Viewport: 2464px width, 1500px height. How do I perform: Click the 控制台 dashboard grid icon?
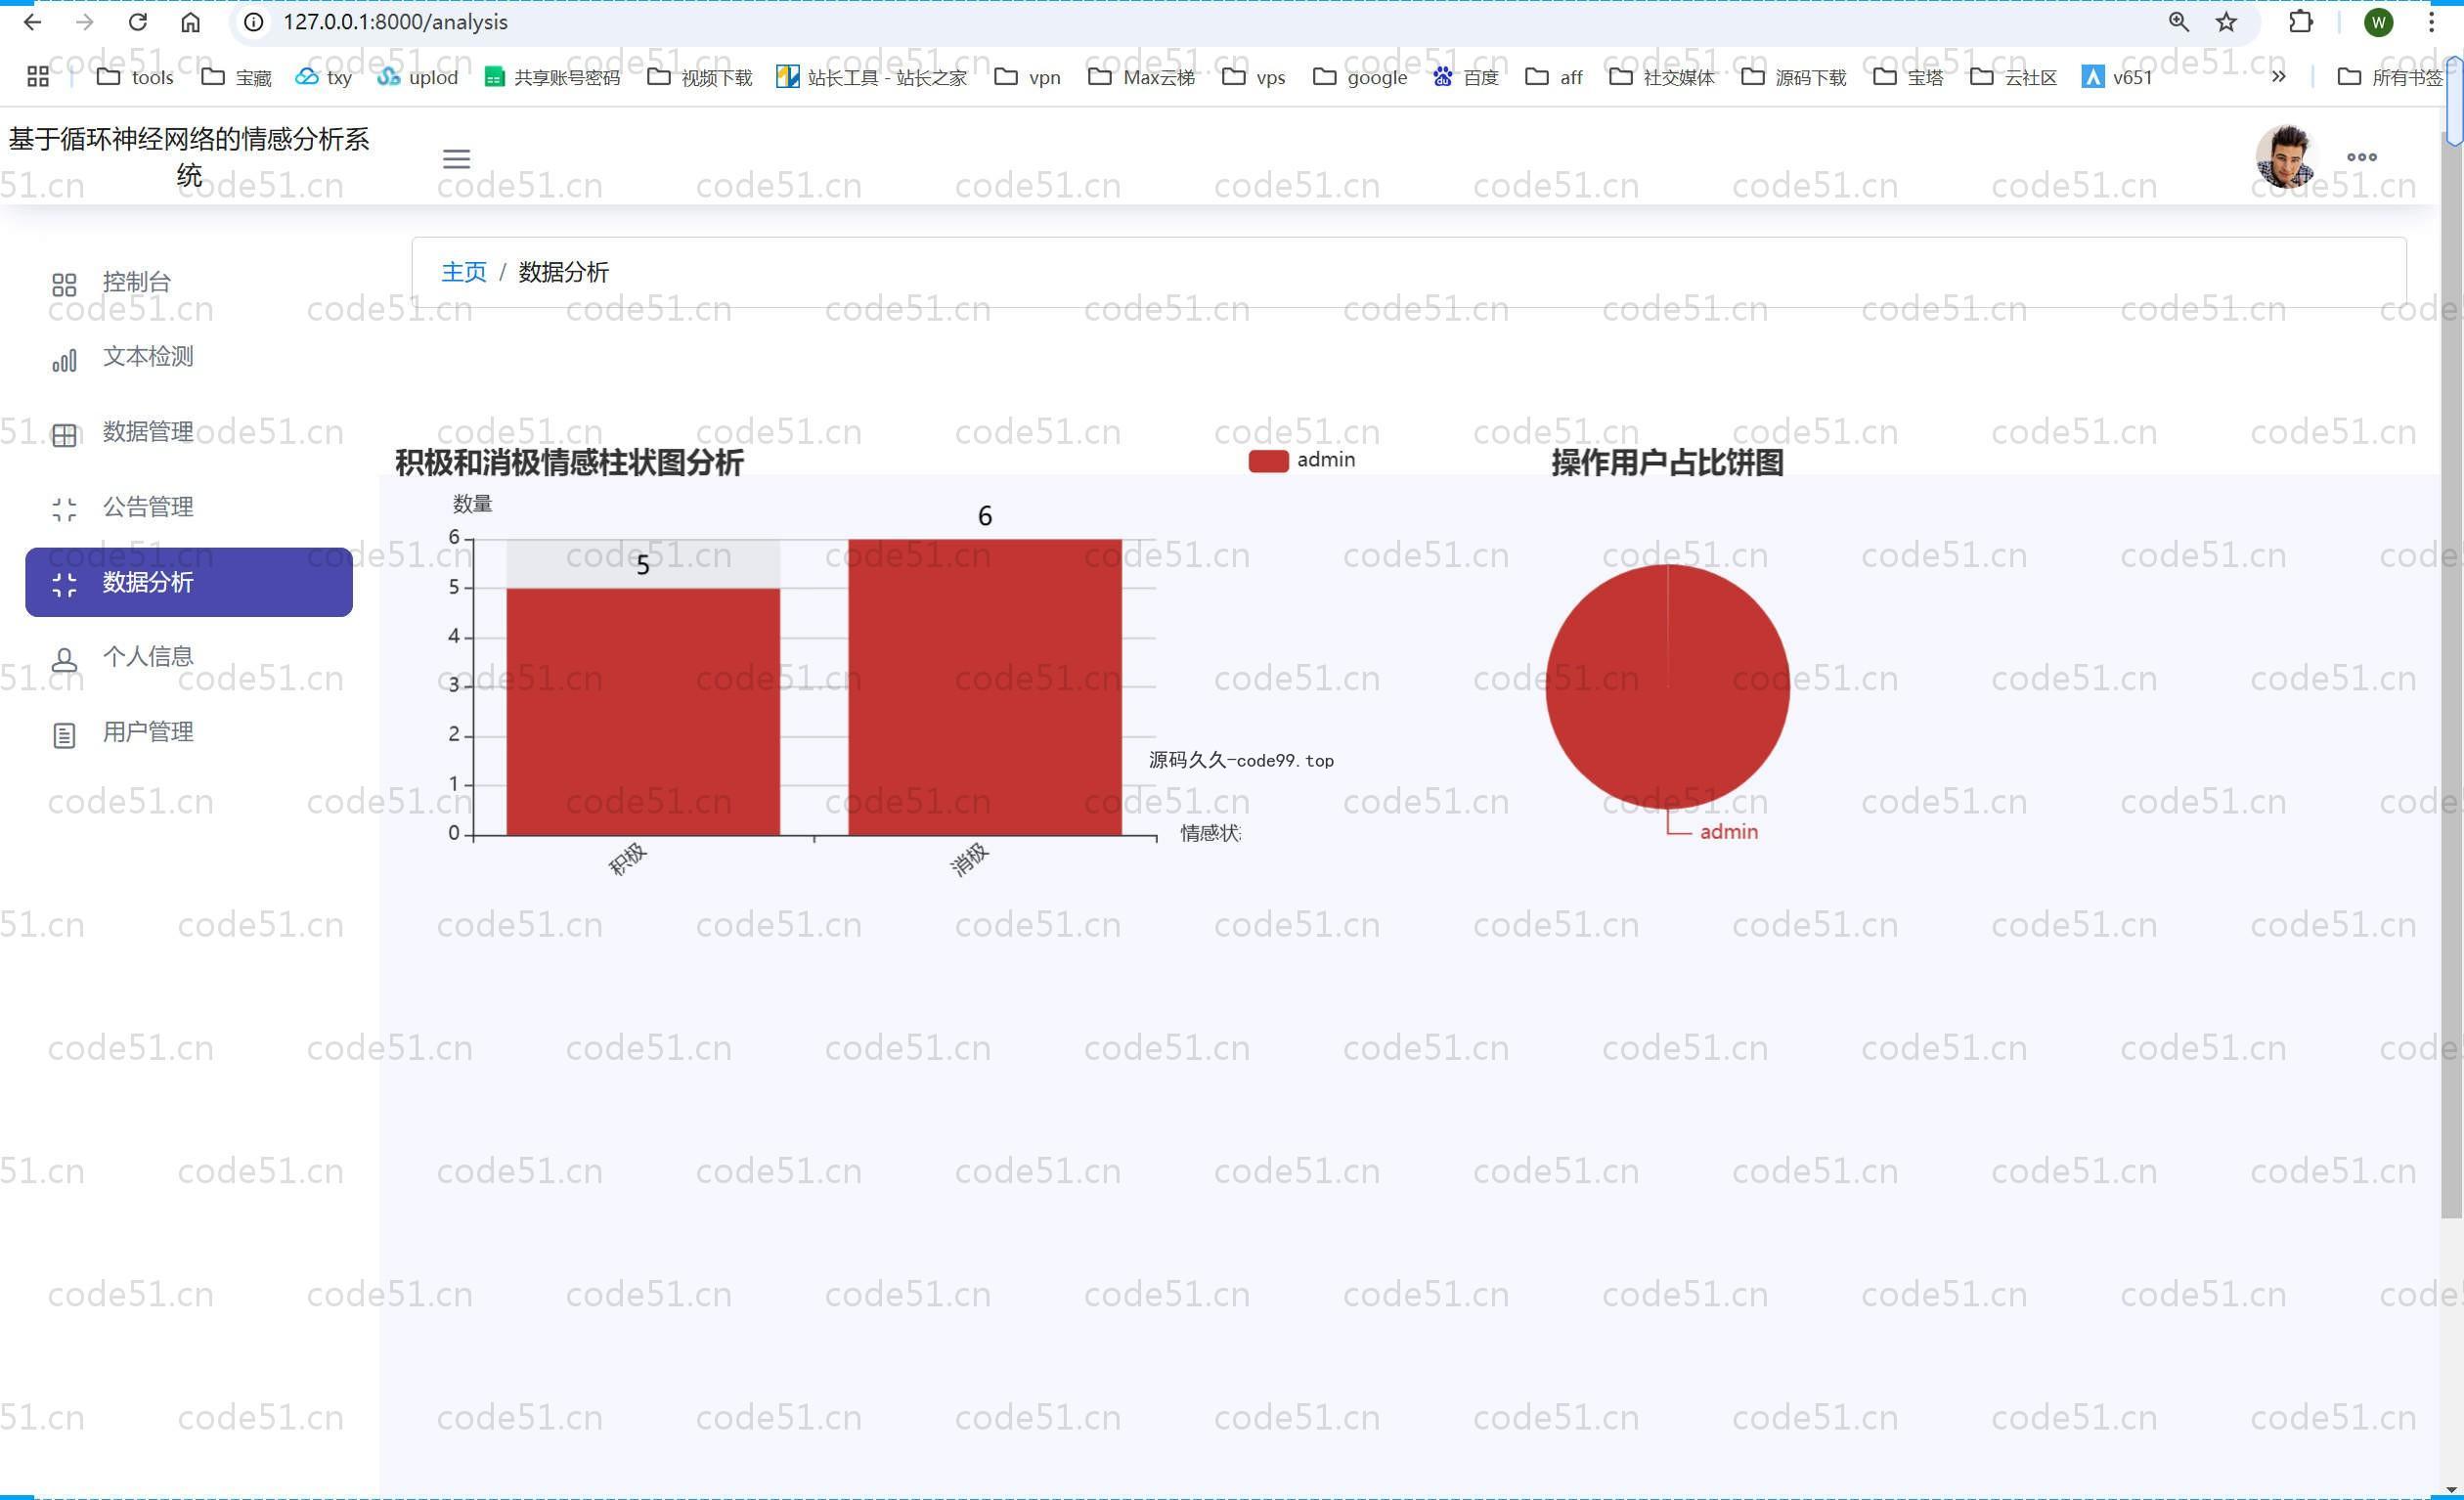(64, 285)
